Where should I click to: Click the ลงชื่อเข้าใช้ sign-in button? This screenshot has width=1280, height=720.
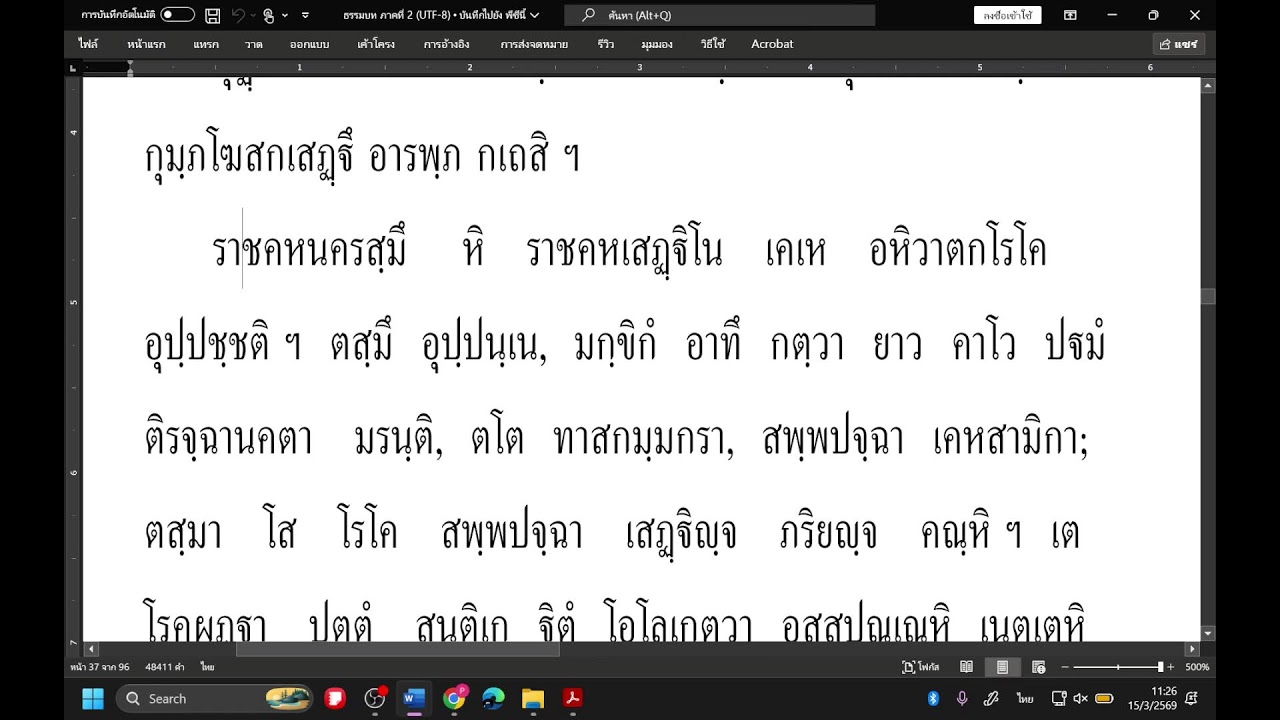coord(1007,15)
